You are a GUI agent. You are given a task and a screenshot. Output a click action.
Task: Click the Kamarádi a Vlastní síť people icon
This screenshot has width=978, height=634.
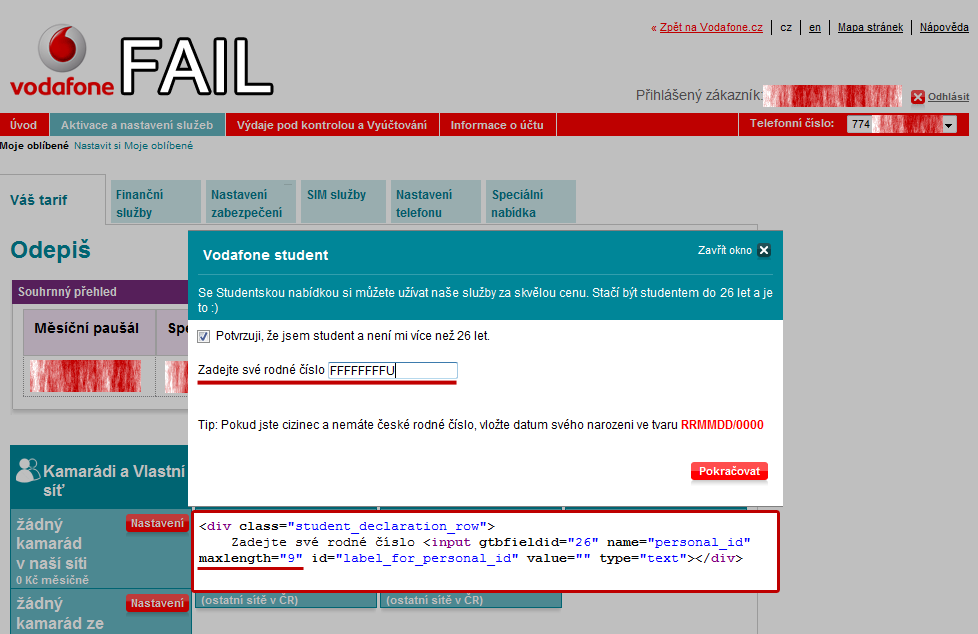27,471
